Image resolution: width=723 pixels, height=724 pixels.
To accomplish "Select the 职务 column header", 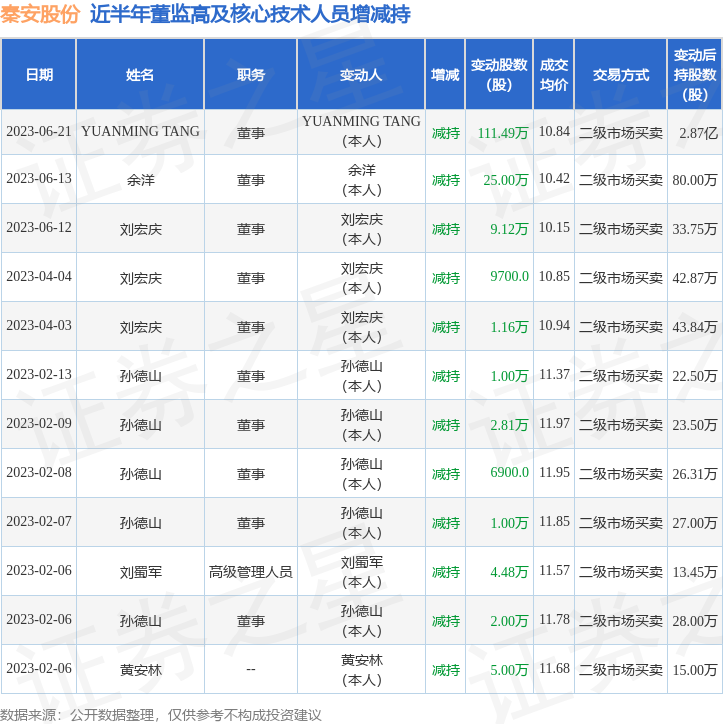I will click(251, 74).
